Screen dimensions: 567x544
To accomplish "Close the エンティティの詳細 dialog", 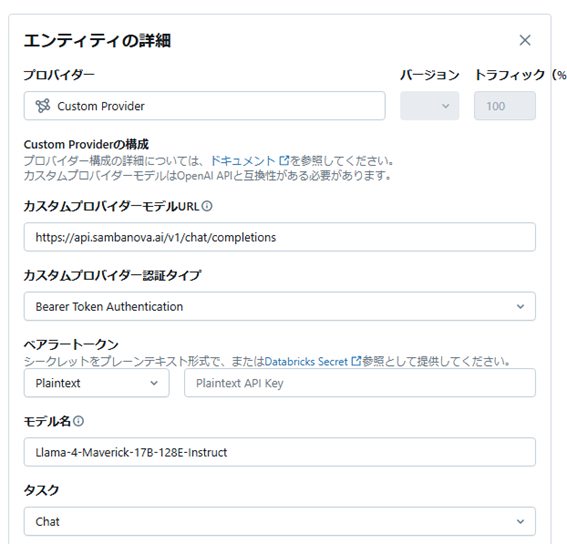I will pyautogui.click(x=525, y=40).
